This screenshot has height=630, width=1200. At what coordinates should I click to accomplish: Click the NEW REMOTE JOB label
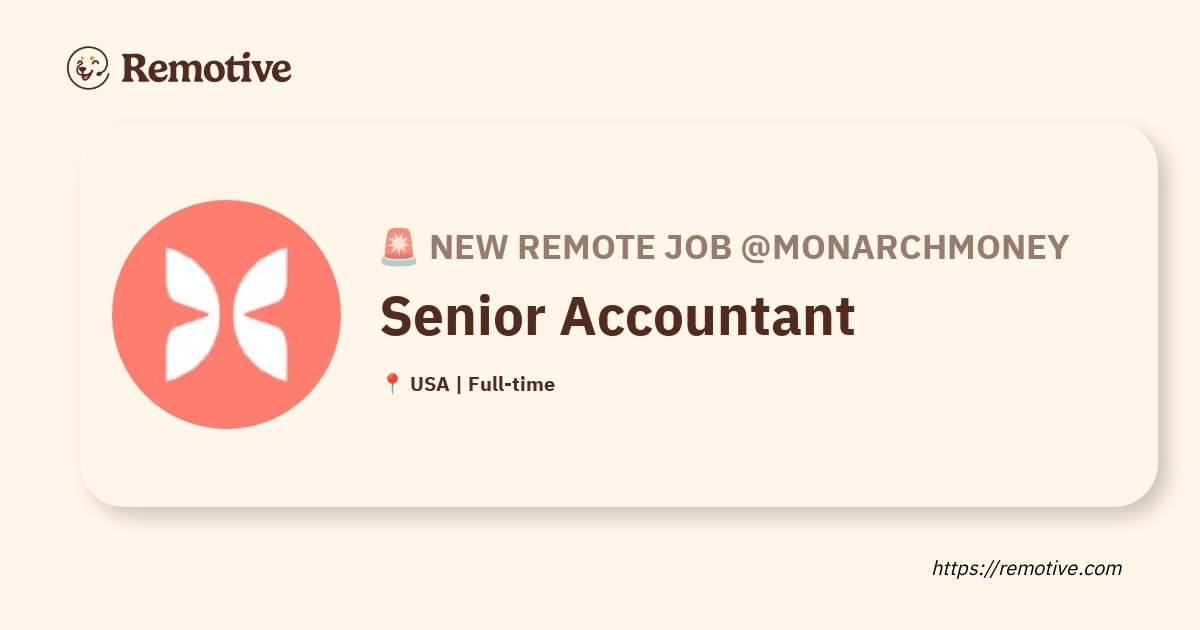[x=580, y=247]
